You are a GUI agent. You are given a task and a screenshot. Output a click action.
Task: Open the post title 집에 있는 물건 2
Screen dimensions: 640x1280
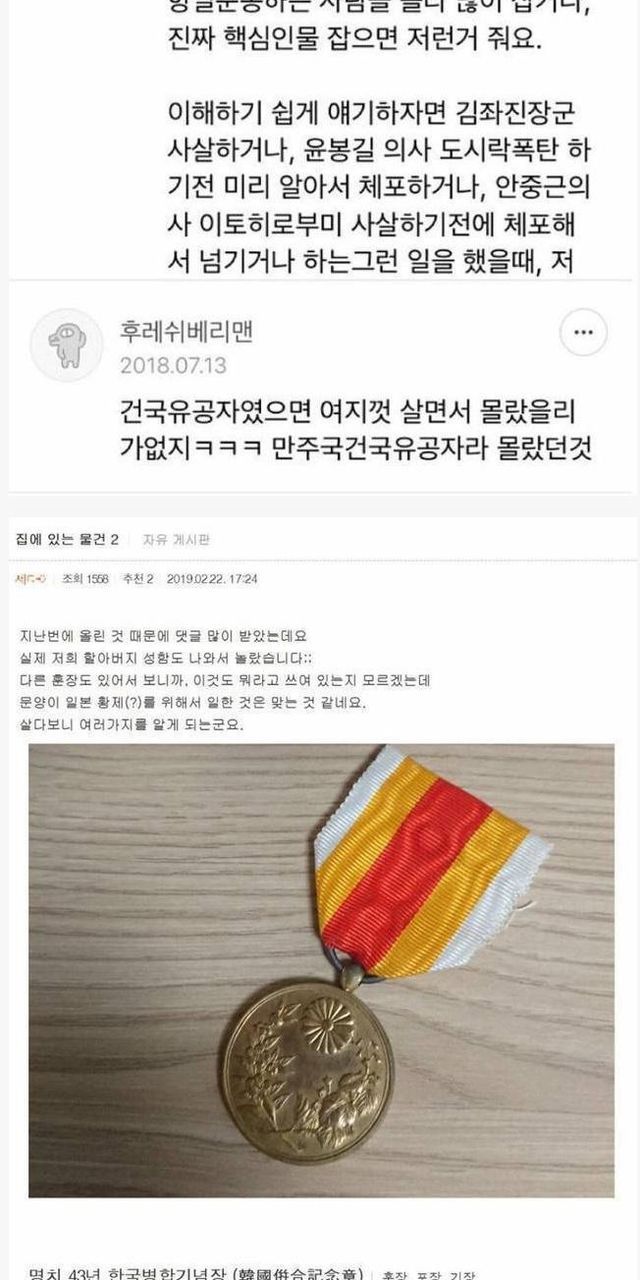(68, 539)
